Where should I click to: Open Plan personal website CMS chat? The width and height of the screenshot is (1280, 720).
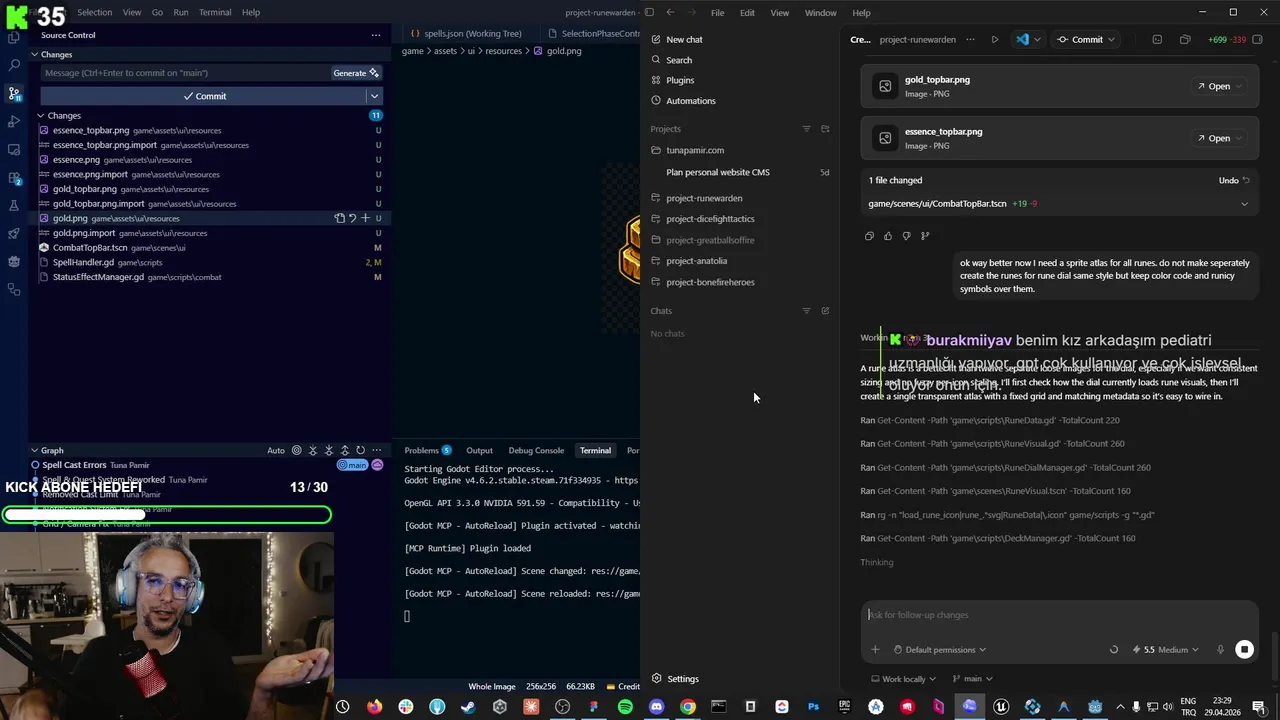718,172
